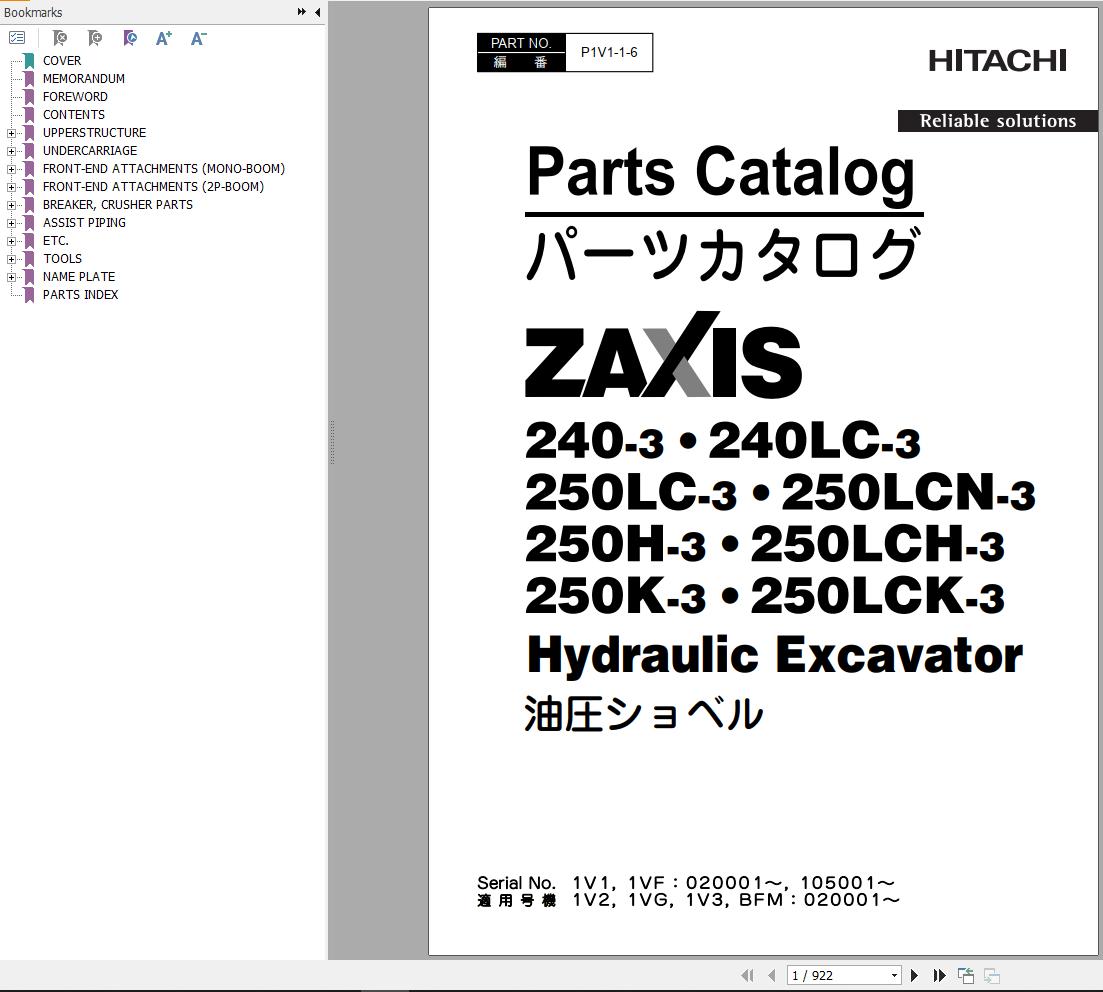The height and width of the screenshot is (992, 1103).
Task: Expand the NAME PLATE bookmark
Action: pos(11,277)
